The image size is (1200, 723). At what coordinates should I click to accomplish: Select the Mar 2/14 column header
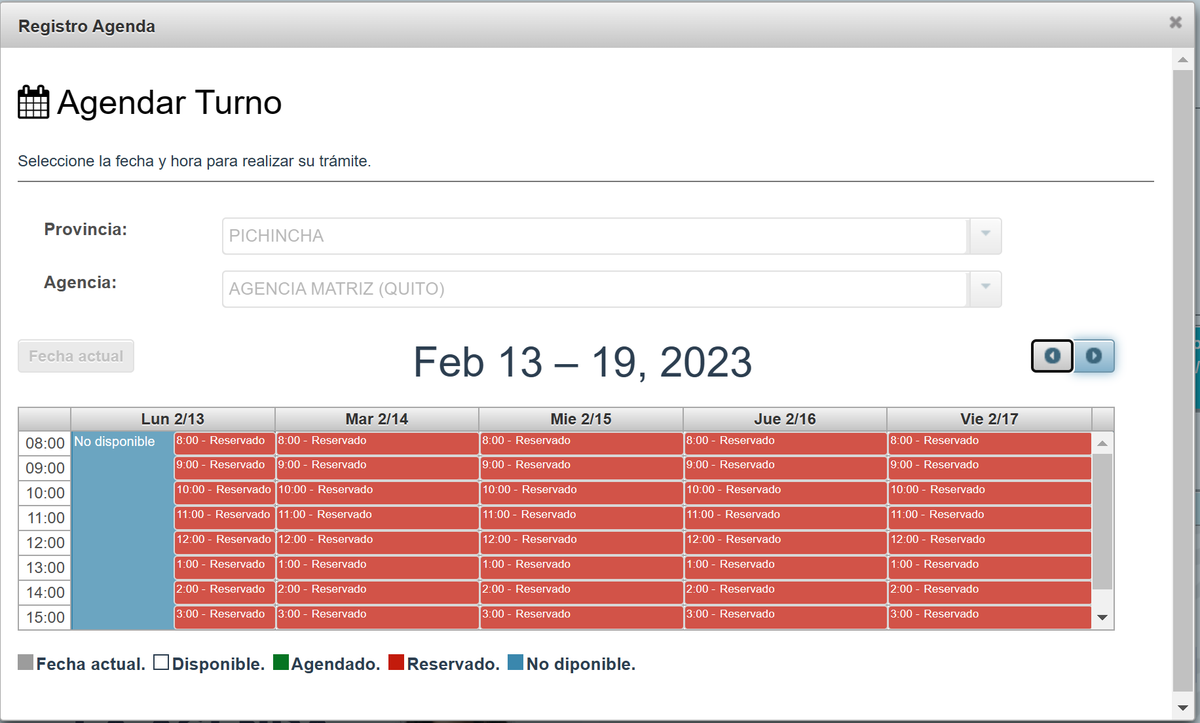[x=377, y=419]
